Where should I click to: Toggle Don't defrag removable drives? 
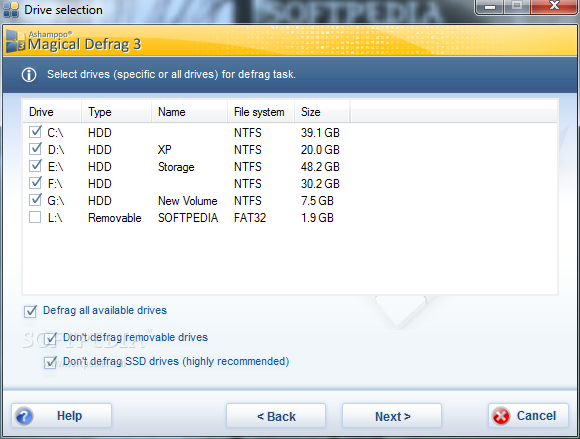tap(50, 338)
